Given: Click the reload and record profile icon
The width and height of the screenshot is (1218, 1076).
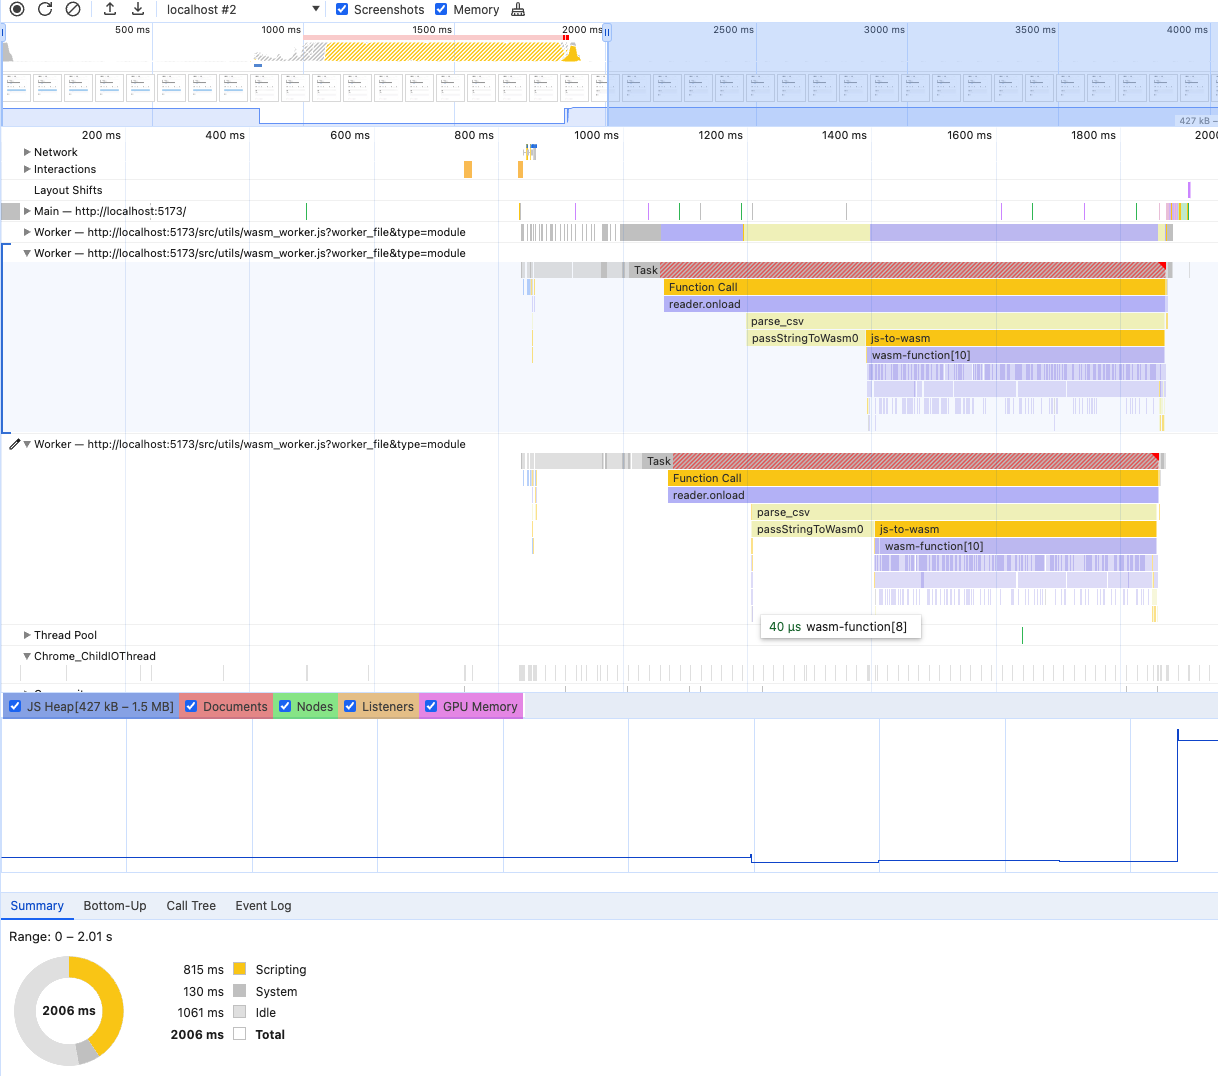Looking at the screenshot, I should [x=45, y=9].
